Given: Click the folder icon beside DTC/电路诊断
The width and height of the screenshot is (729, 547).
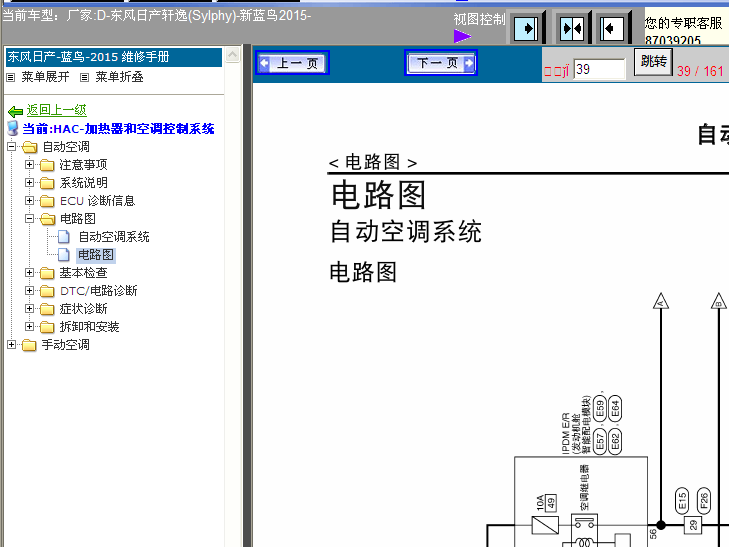Looking at the screenshot, I should pyautogui.click(x=47, y=291).
